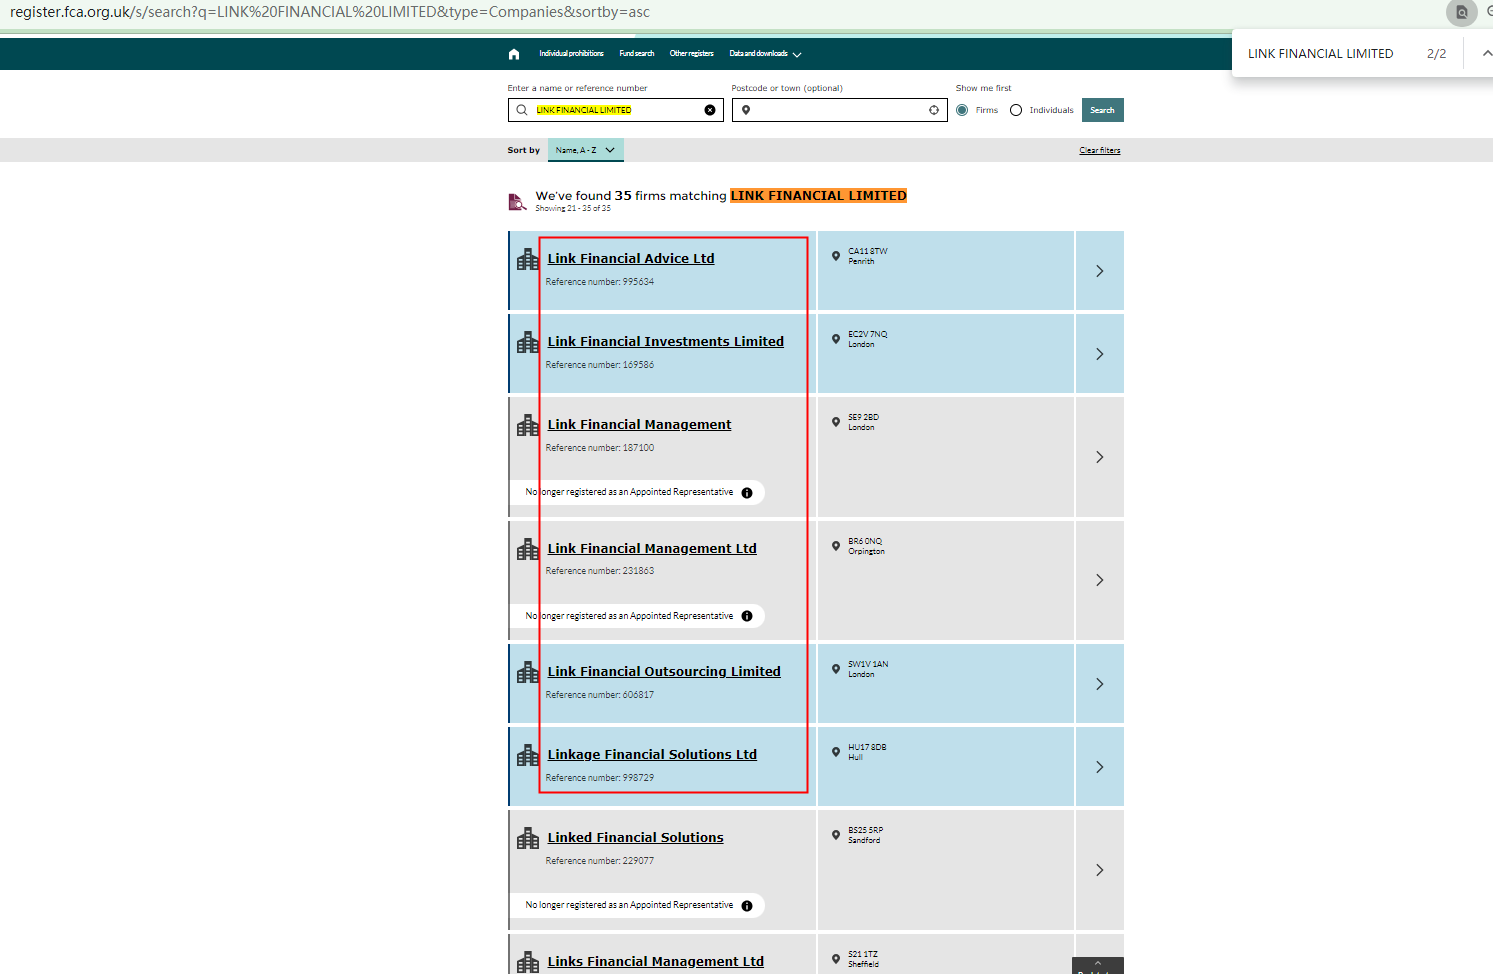Go to the previous find result arrow
Viewport: 1493px width, 974px height.
(1487, 53)
